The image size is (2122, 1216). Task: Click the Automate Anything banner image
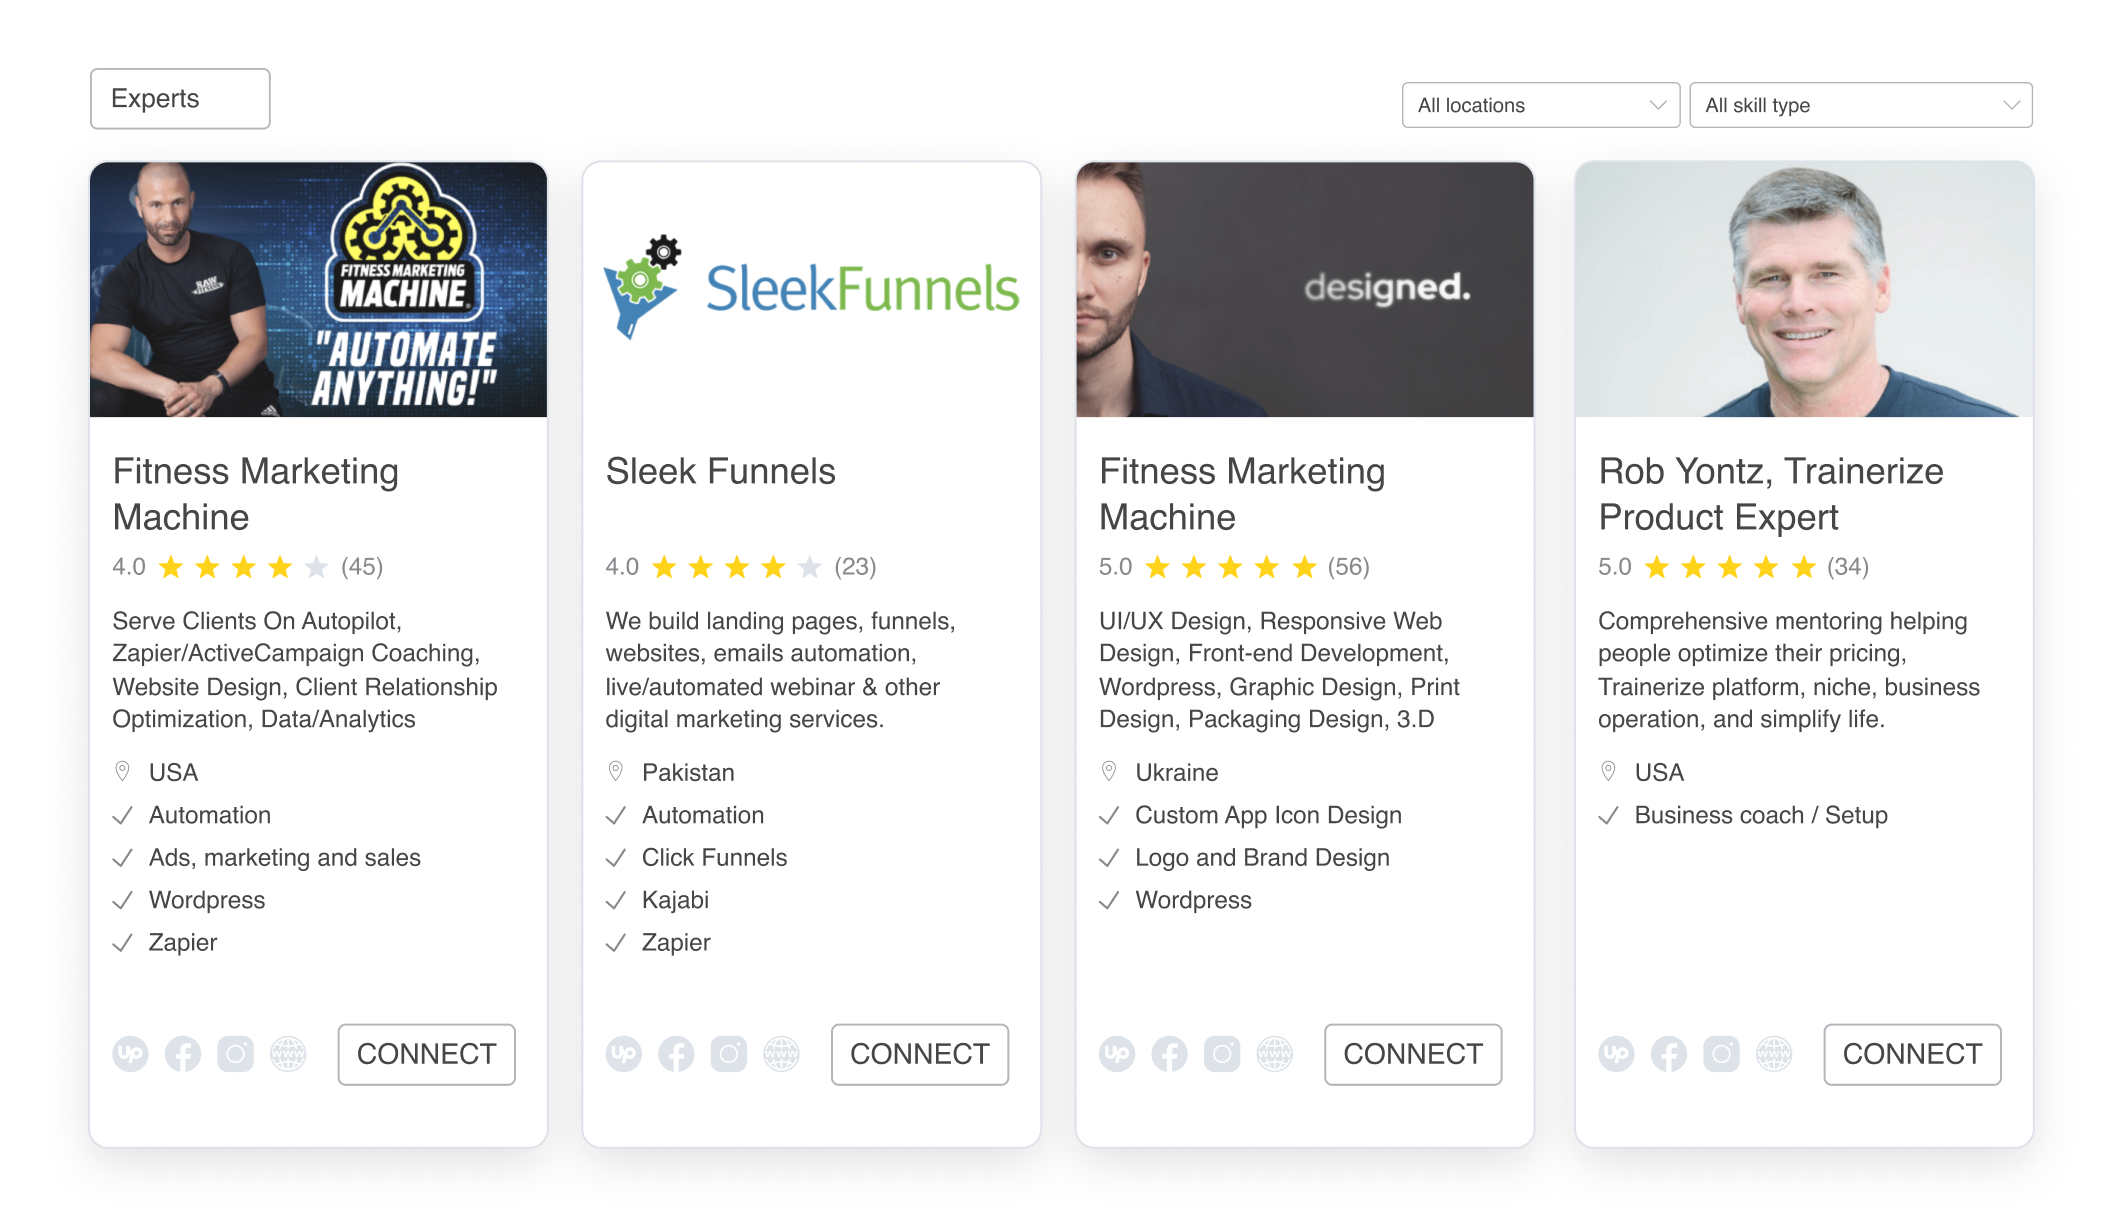coord(318,289)
